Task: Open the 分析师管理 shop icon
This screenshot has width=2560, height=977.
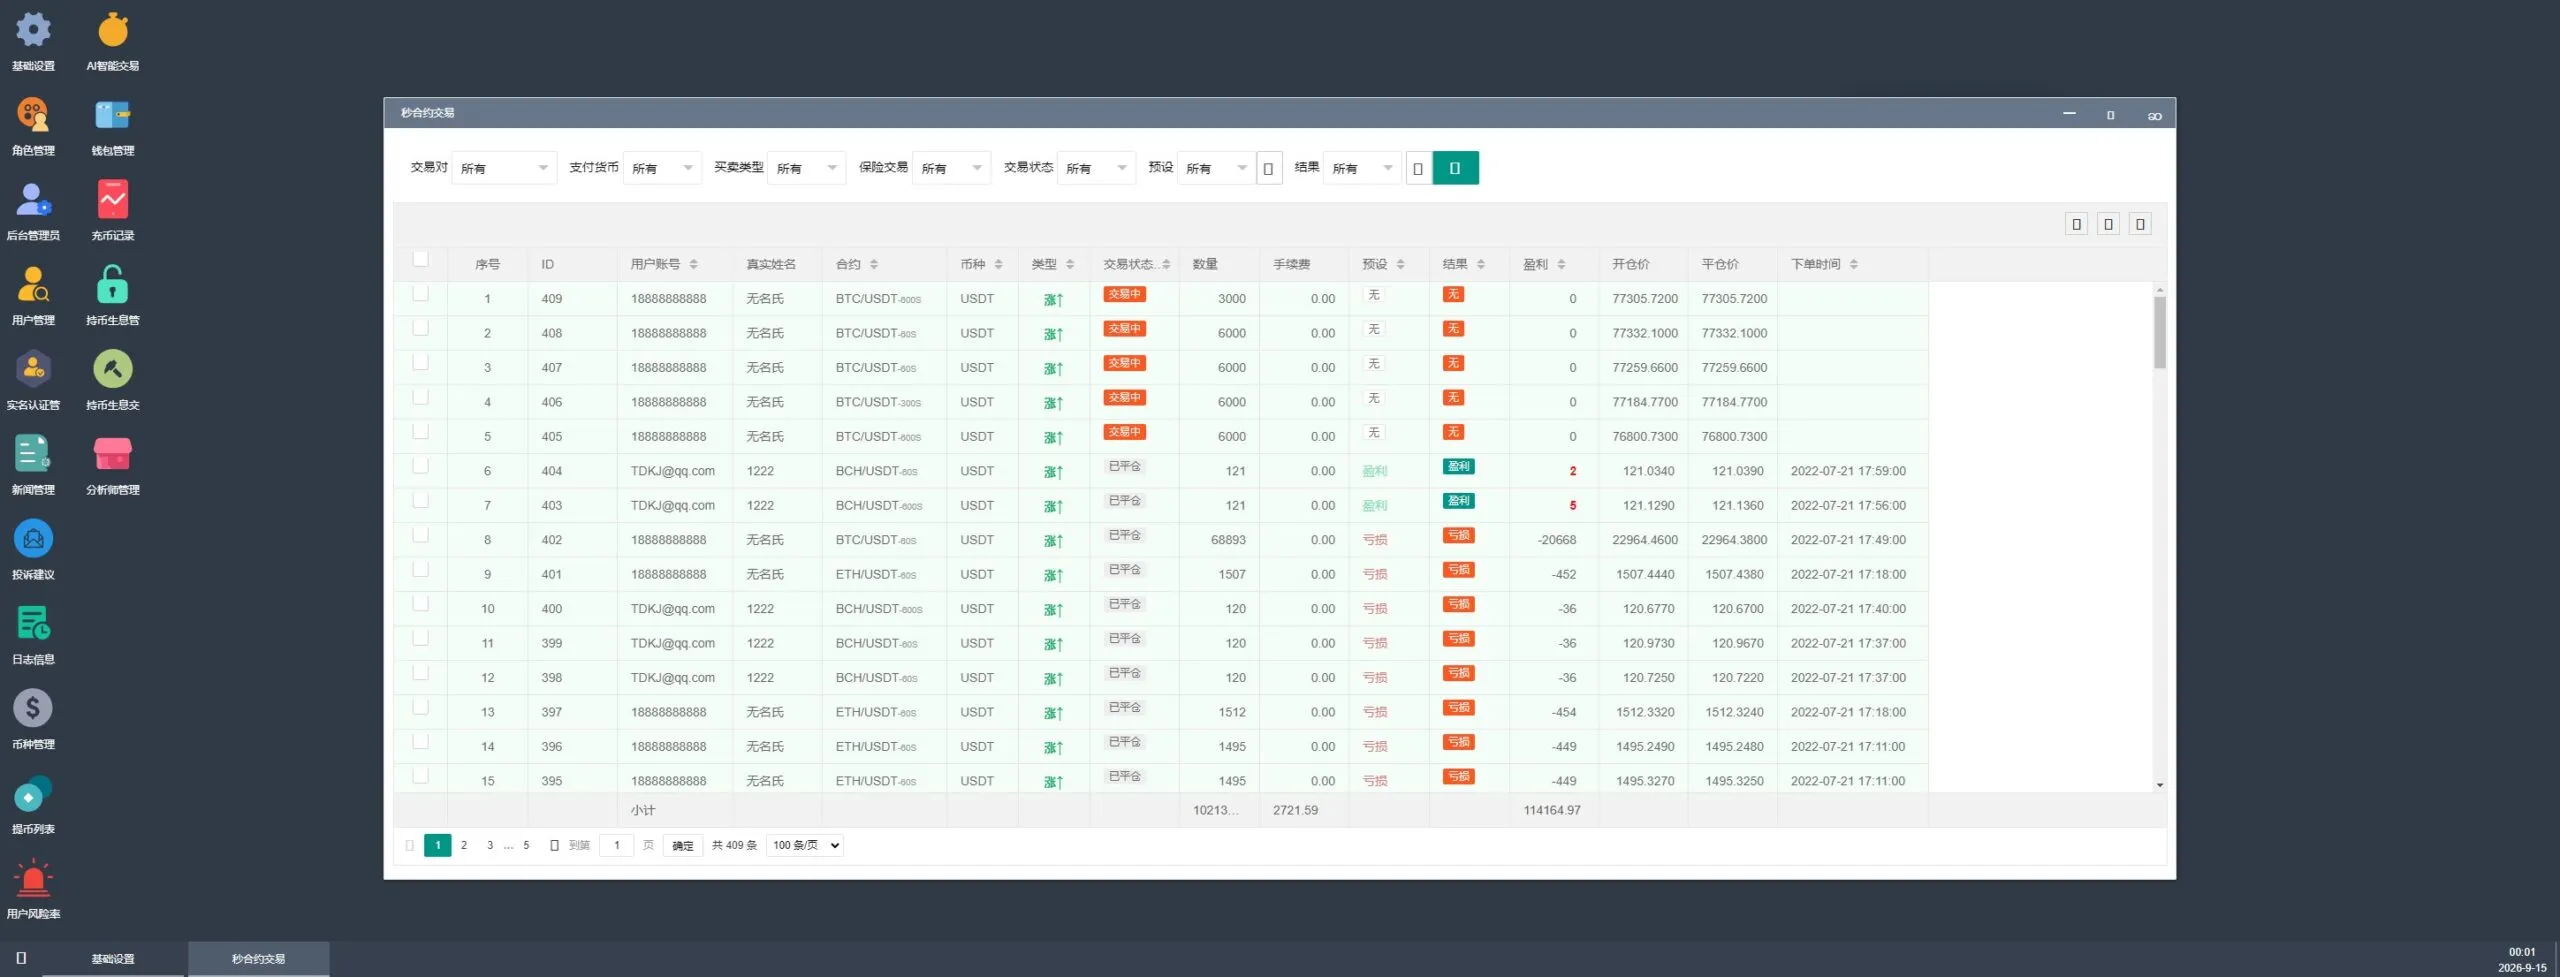Action: tap(113, 454)
